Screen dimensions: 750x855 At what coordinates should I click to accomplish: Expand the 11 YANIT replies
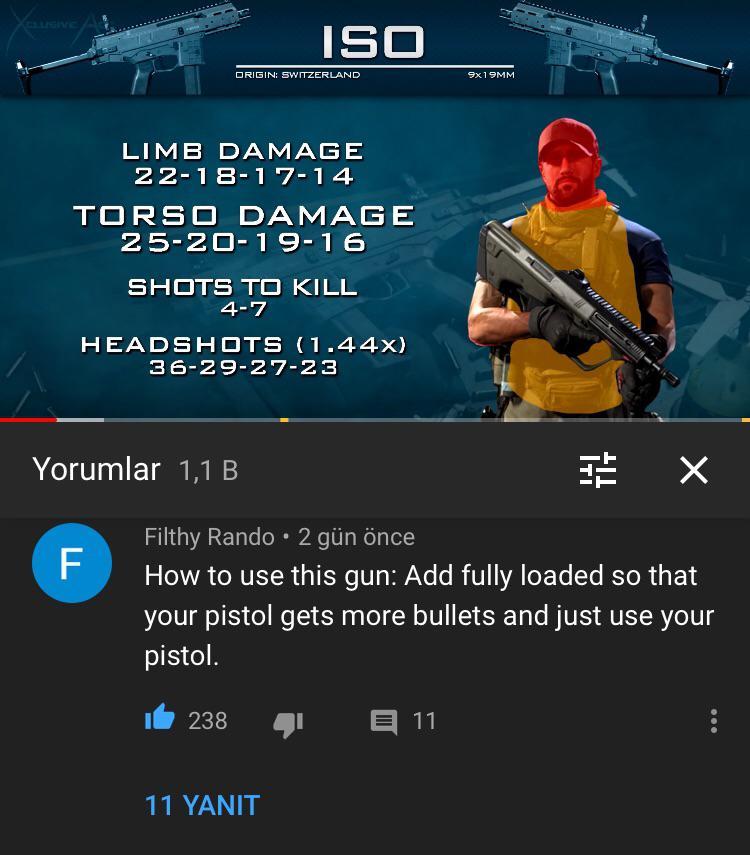[x=202, y=805]
